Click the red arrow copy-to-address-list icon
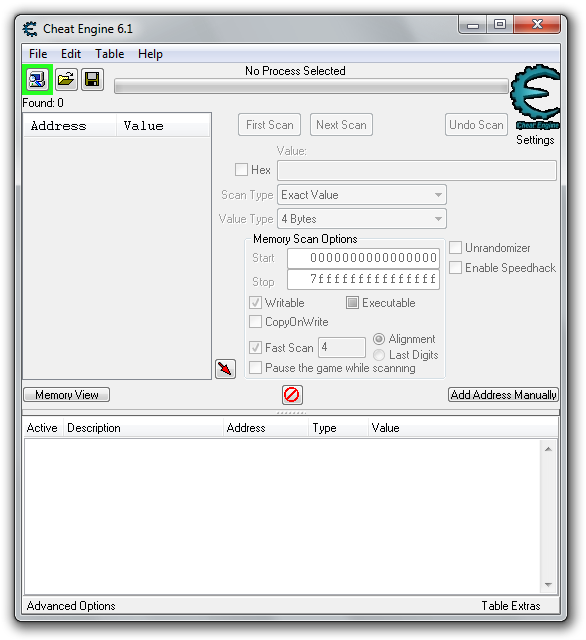This screenshot has height=640, width=586. click(225, 369)
